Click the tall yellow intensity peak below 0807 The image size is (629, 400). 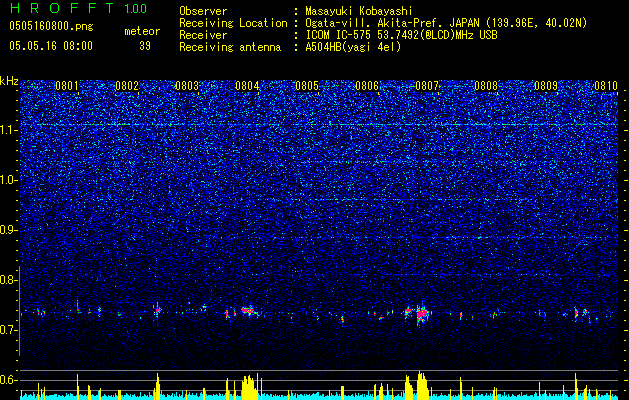click(x=422, y=384)
